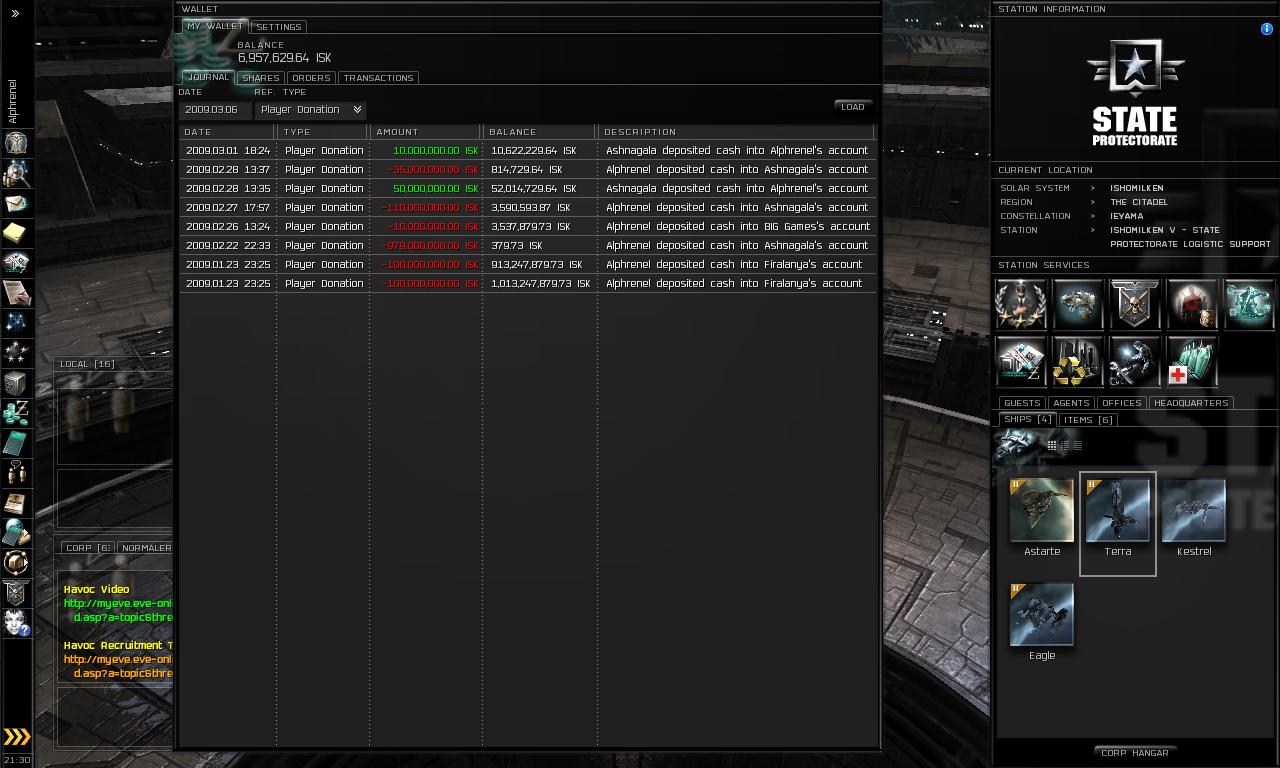This screenshot has height=768, width=1280.
Task: Switch to the Offices tab
Action: [1122, 403]
